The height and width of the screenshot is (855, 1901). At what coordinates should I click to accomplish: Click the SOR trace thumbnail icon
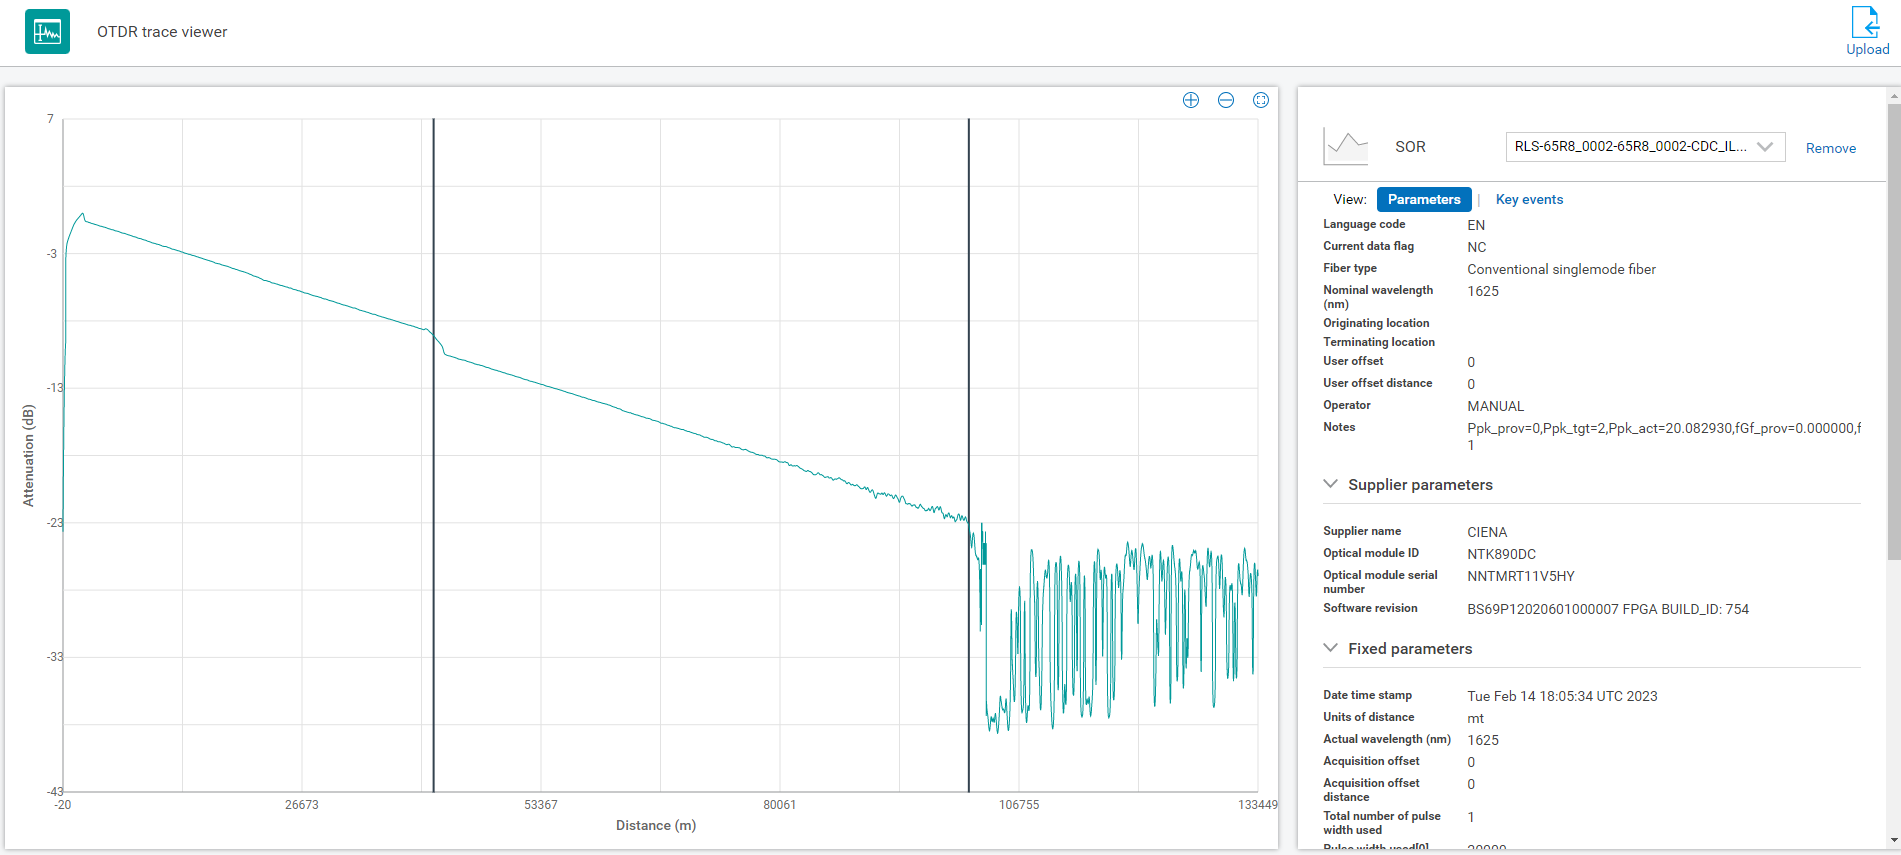[1346, 147]
